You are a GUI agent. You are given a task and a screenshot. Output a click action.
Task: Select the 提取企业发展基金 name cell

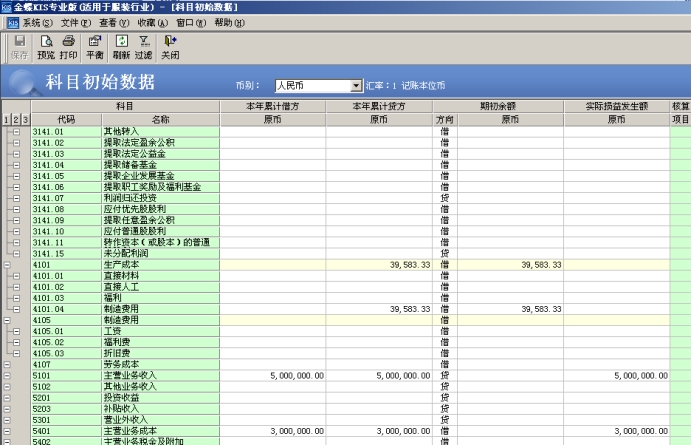click(161, 176)
